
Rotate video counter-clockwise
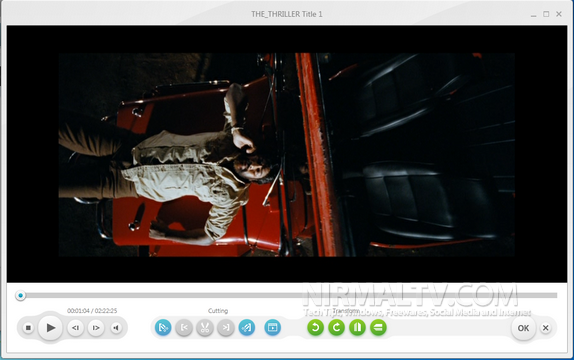(316, 327)
